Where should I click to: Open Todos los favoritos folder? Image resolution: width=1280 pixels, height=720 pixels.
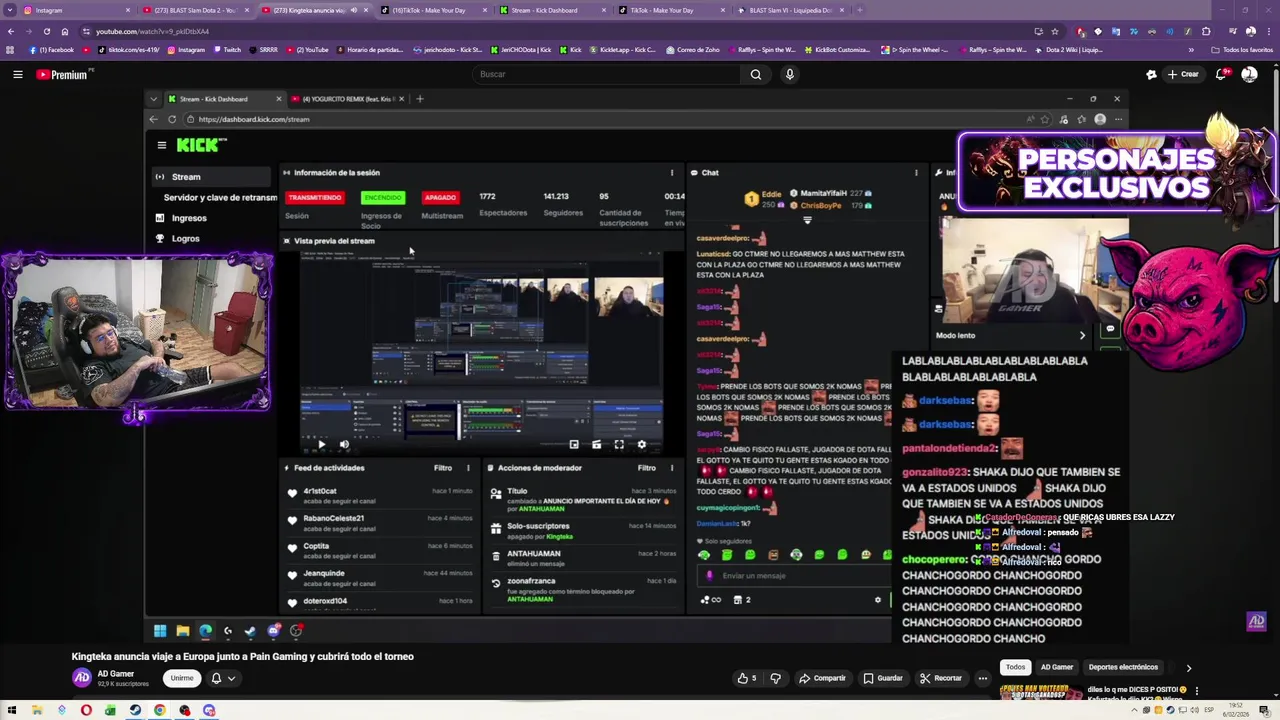[1243, 49]
